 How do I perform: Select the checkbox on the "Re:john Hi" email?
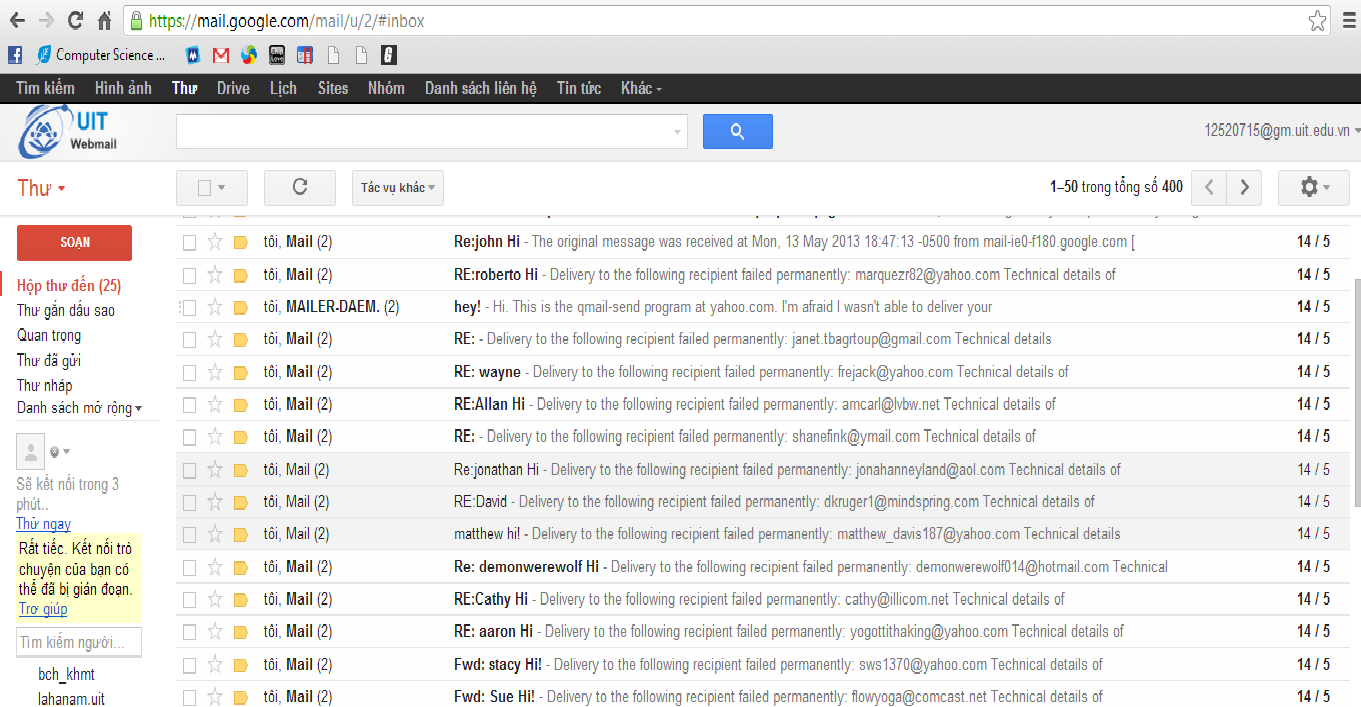coord(188,241)
